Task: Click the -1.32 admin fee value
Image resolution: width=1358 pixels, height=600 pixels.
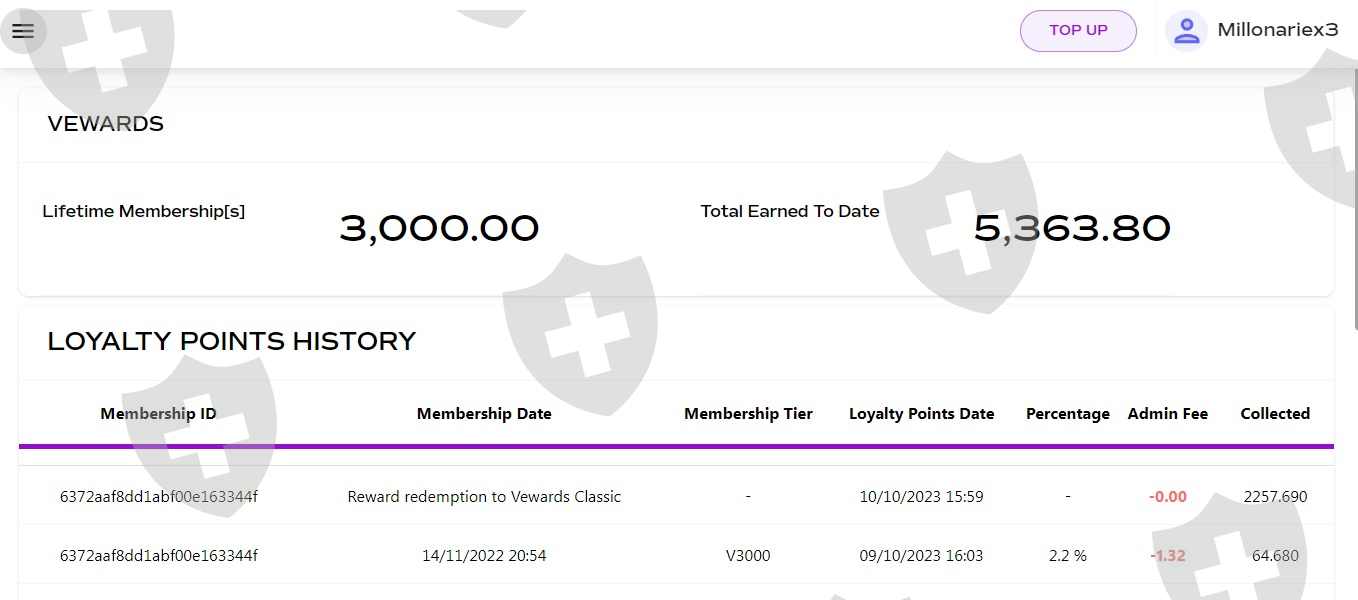Action: [x=1167, y=556]
